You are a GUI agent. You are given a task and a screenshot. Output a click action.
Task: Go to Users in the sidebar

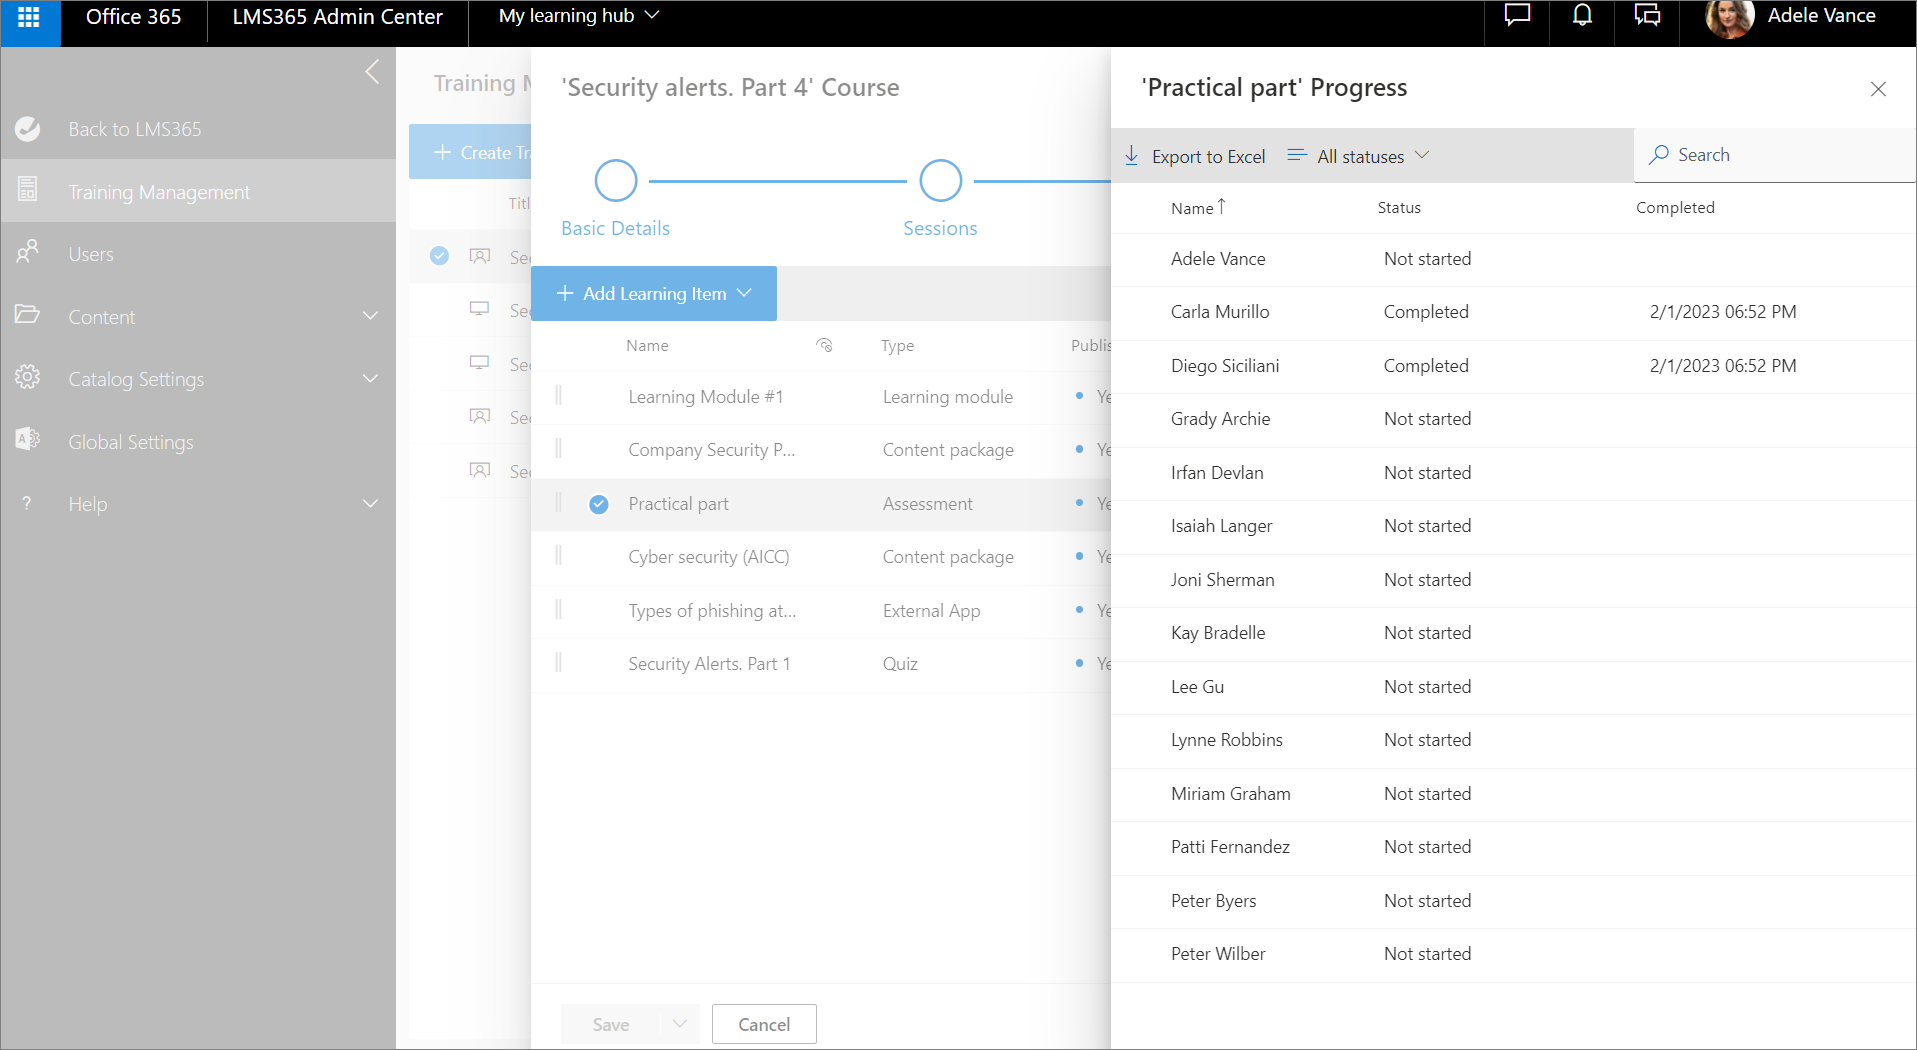(x=91, y=254)
